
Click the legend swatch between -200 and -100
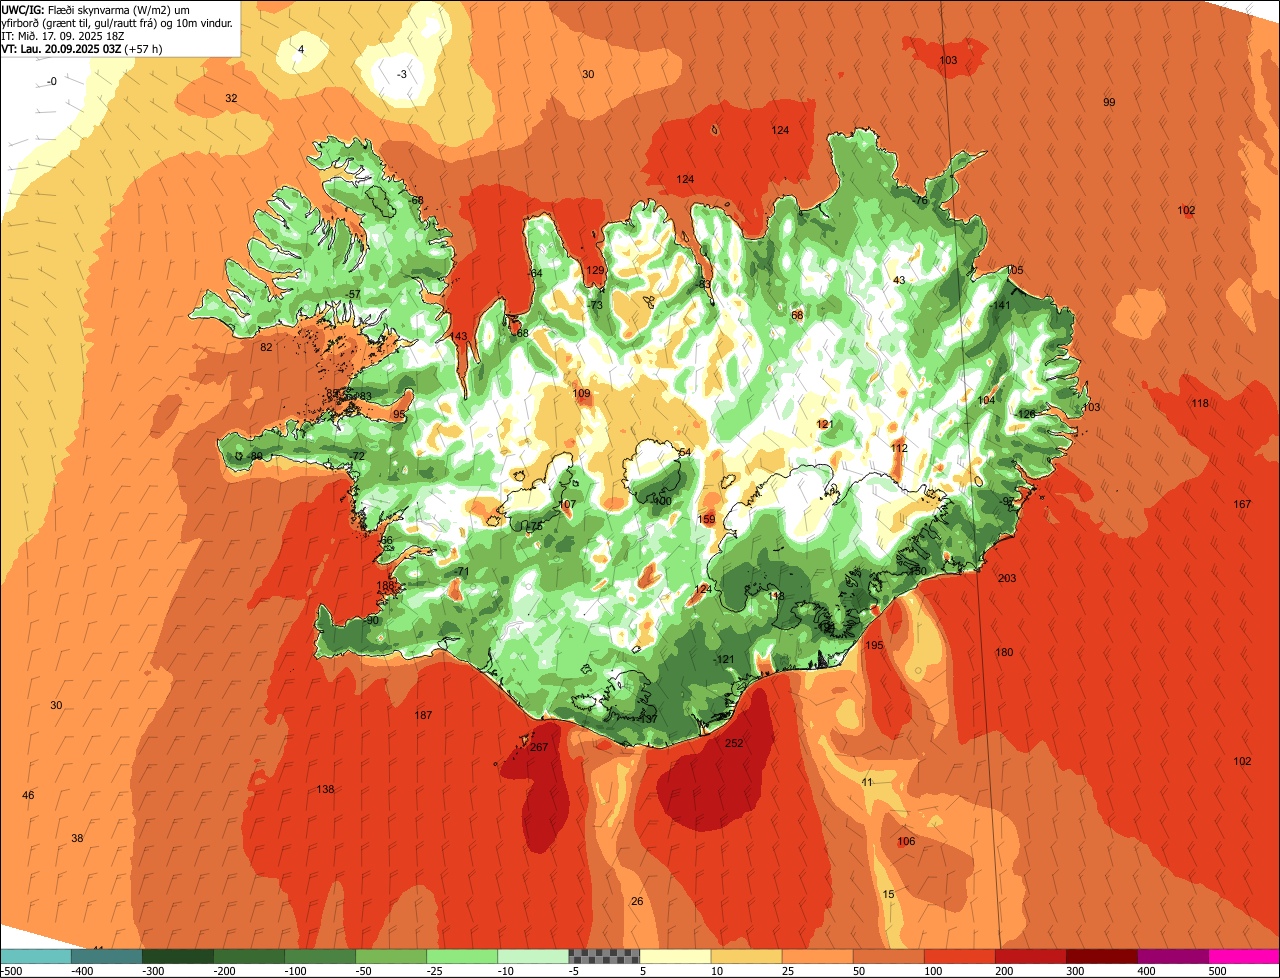(248, 956)
